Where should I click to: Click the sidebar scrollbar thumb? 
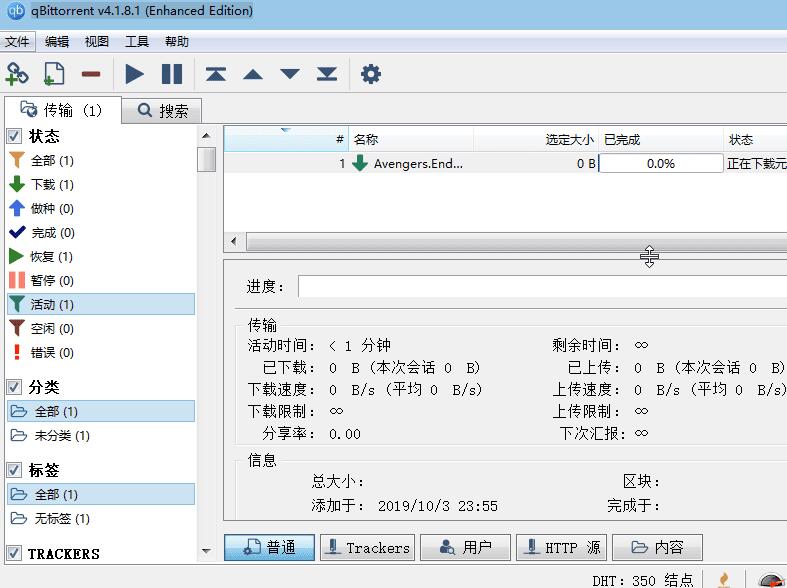click(206, 159)
